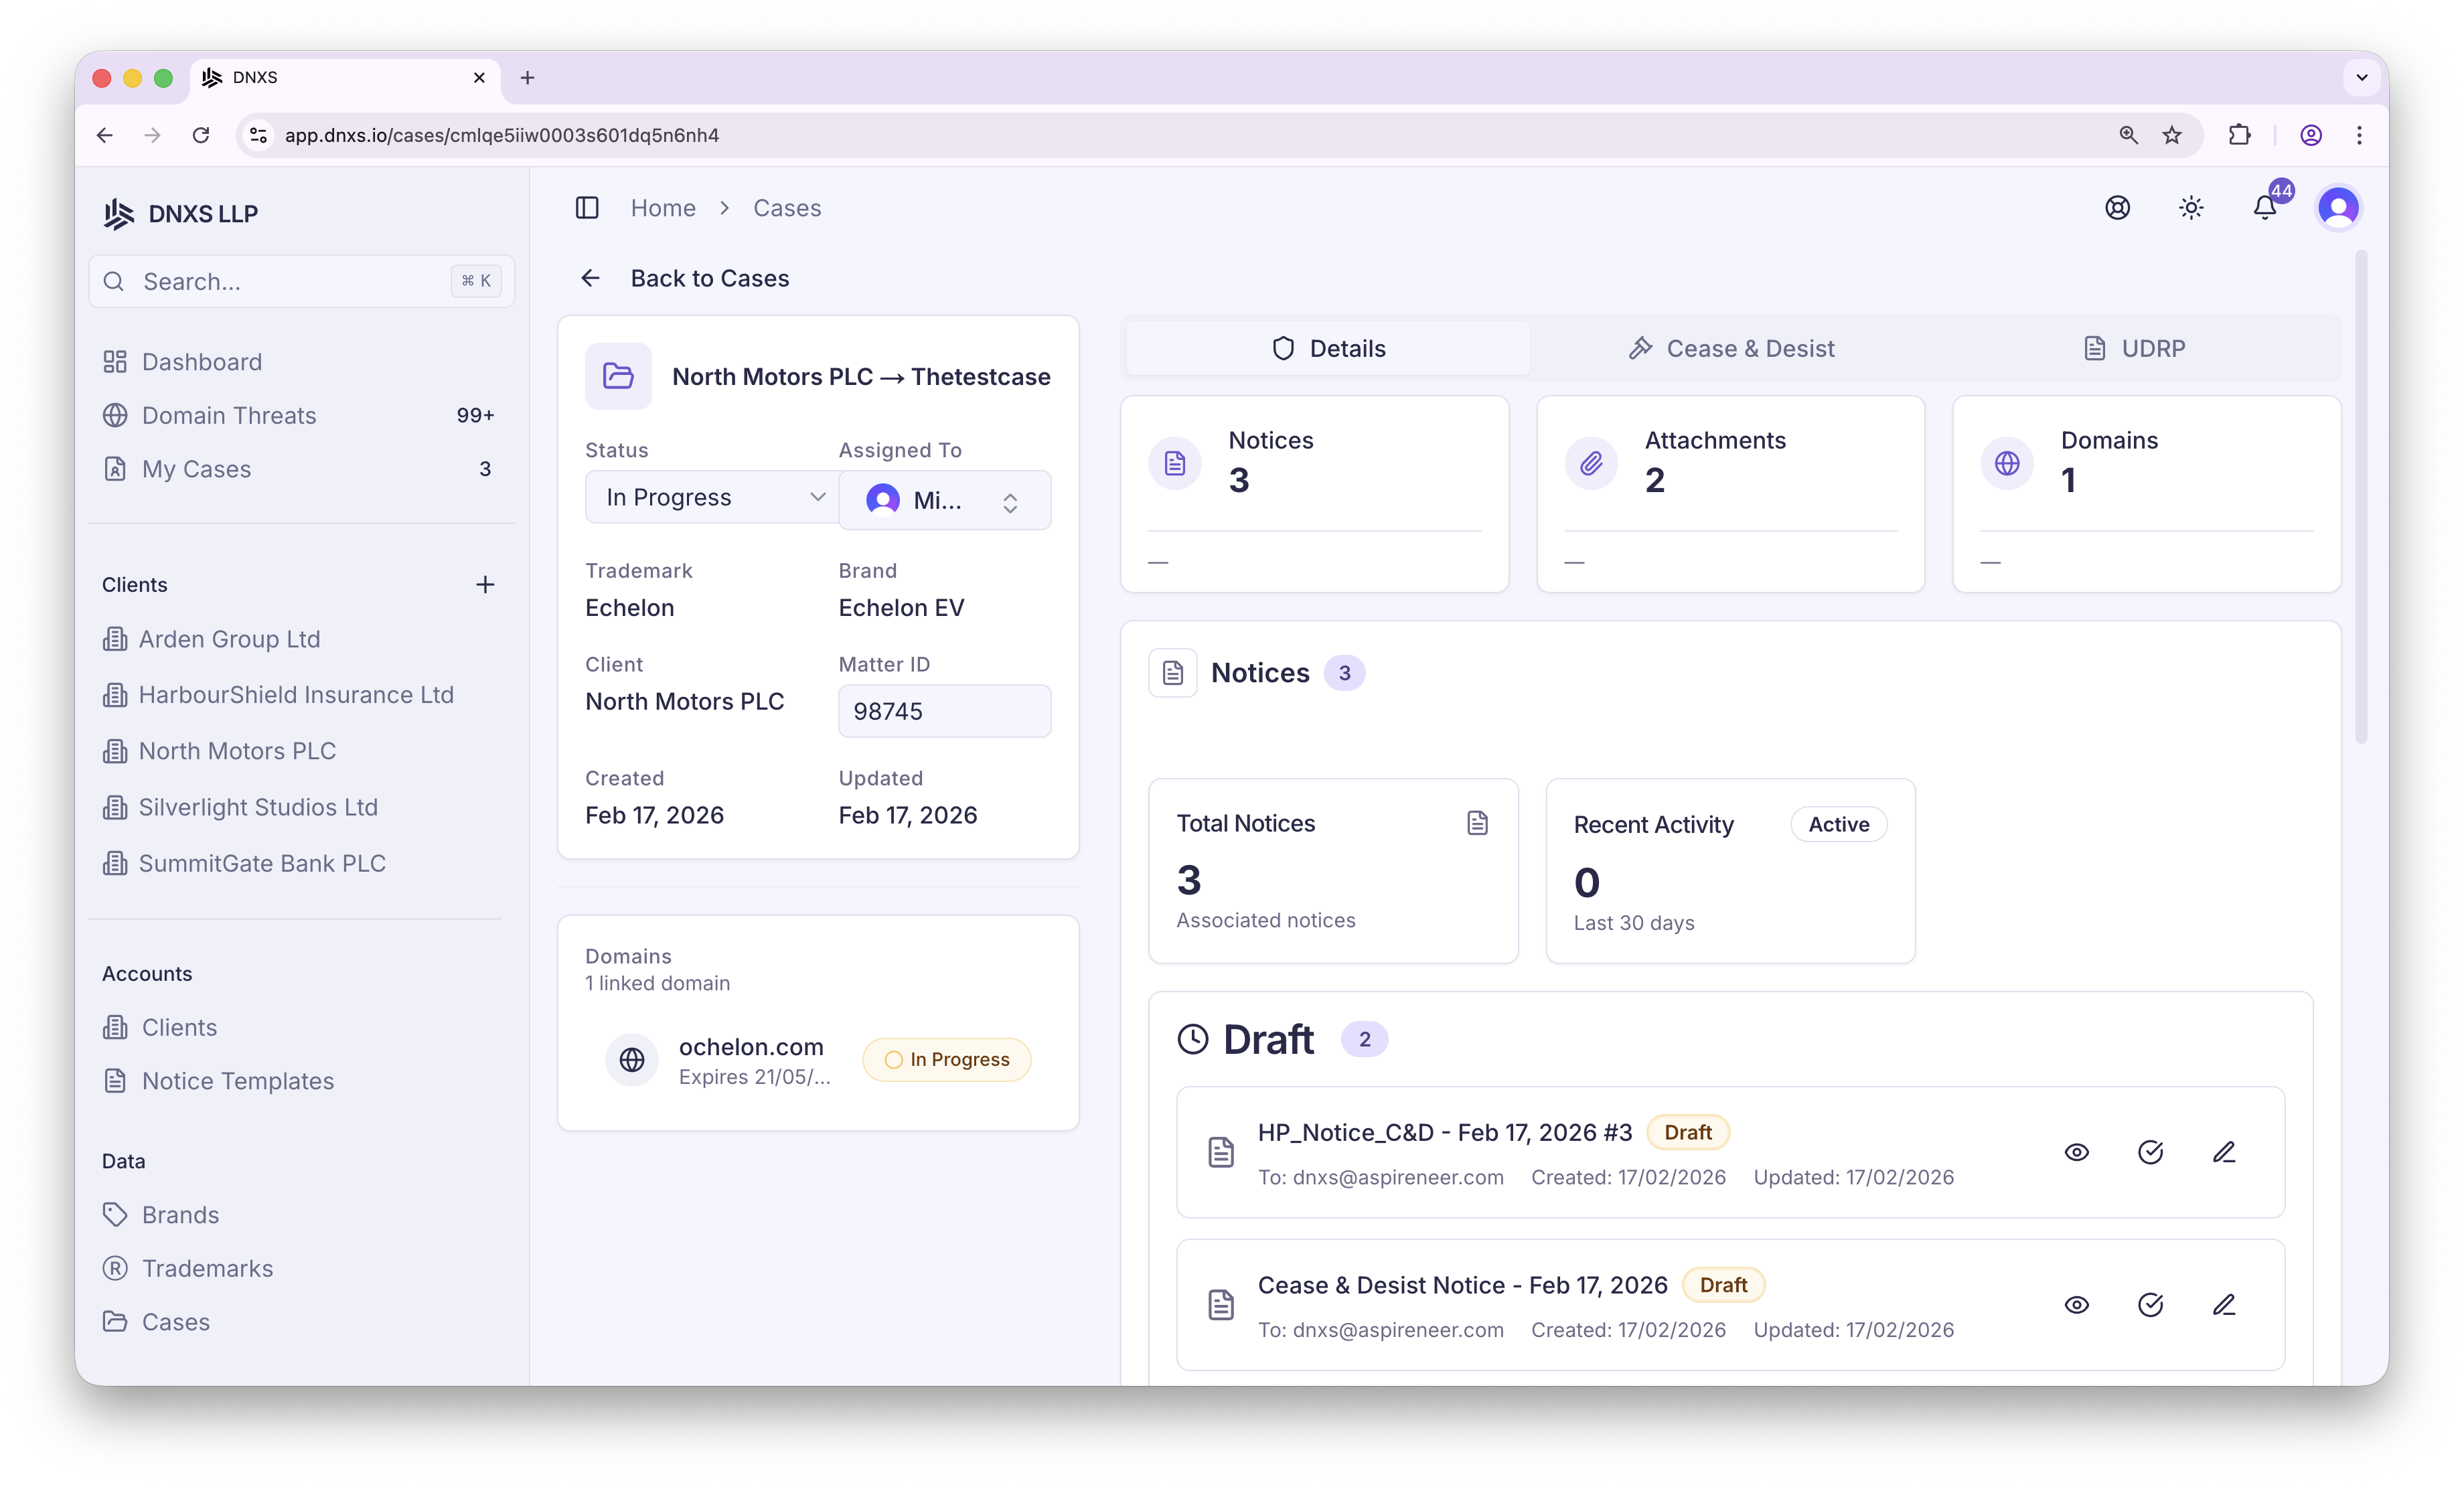Mark Cease & Desist Notice draft as approved

click(x=2150, y=1305)
